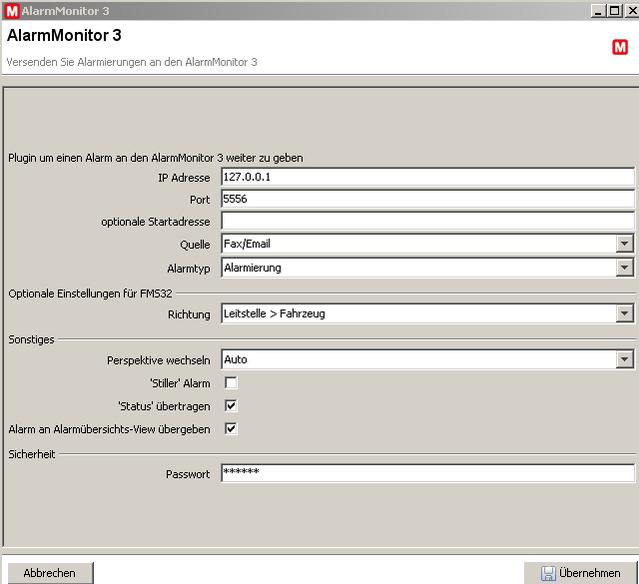Enable the 'Stiller' Alarm checkbox
Viewport: 639px width, 584px height.
coord(231,383)
